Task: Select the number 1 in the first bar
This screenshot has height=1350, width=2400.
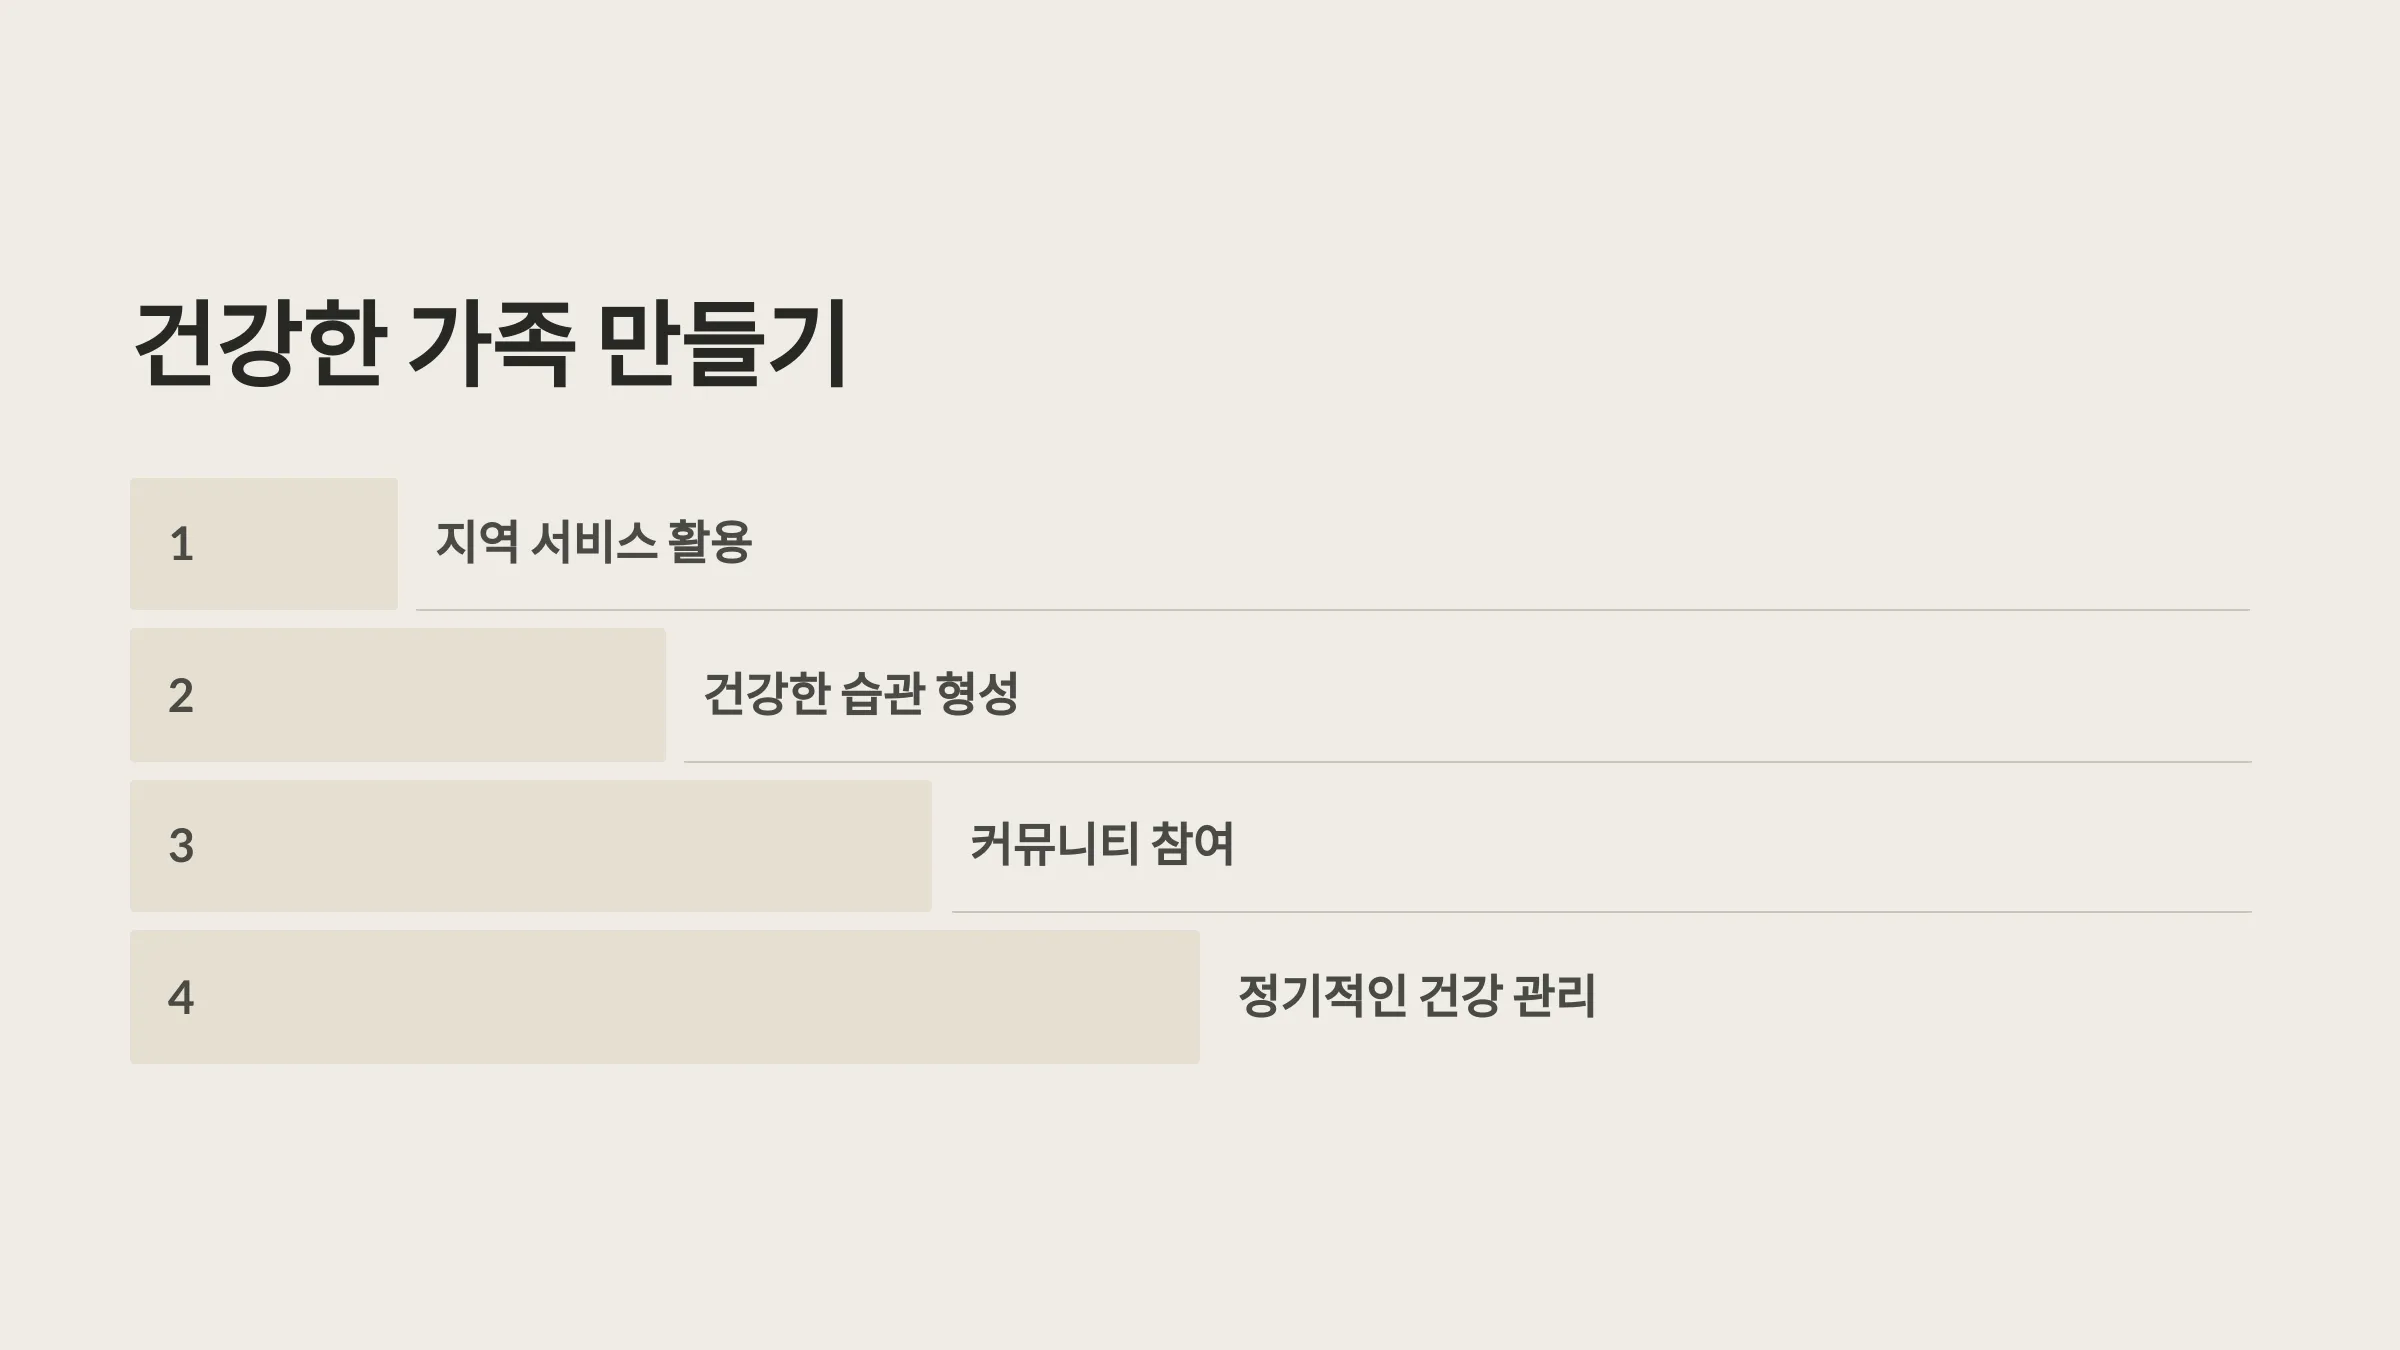Action: point(182,545)
